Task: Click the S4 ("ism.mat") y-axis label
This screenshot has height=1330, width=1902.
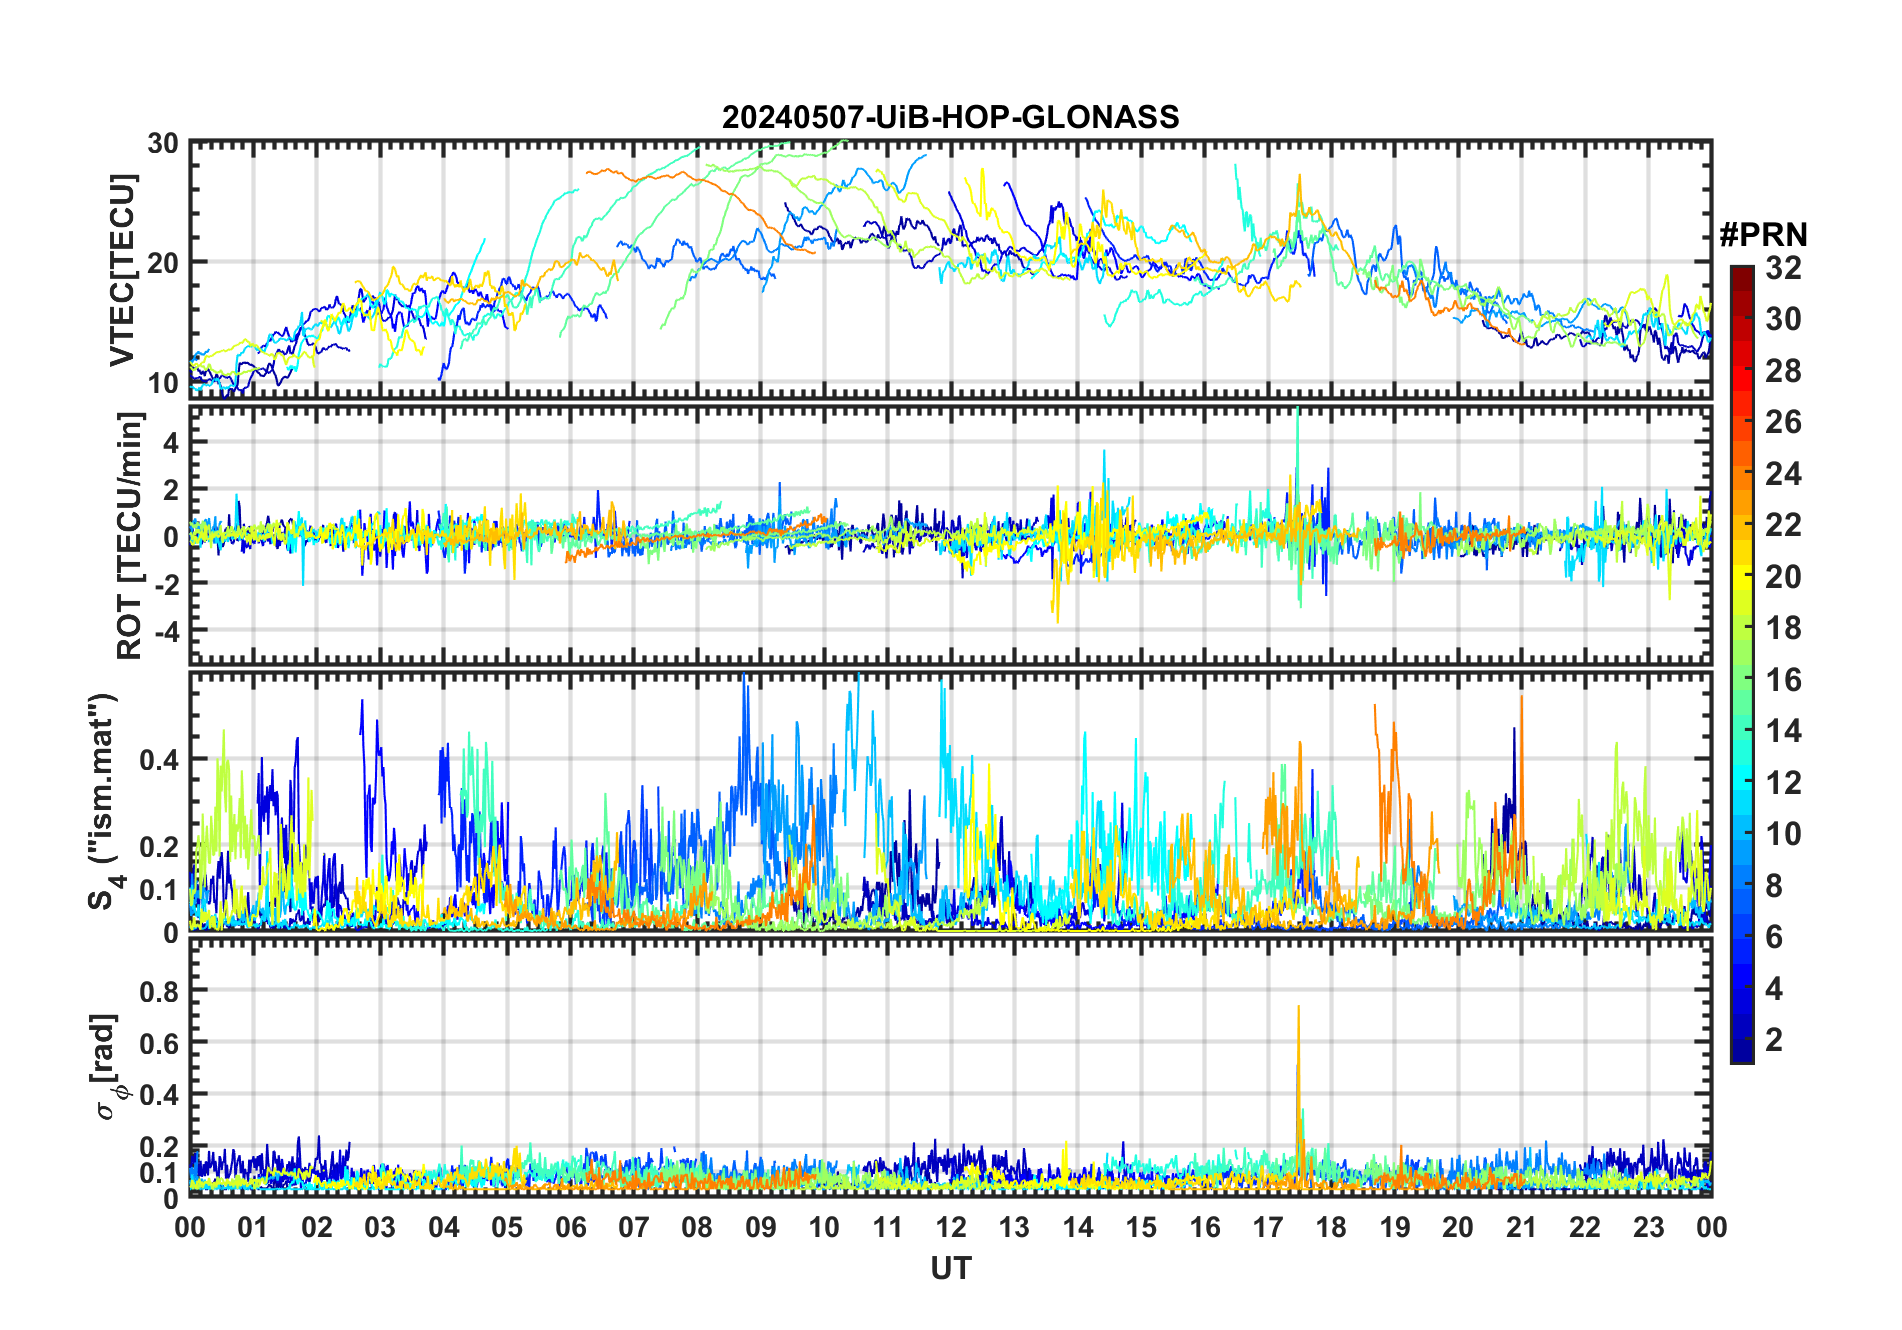Action: pos(104,802)
